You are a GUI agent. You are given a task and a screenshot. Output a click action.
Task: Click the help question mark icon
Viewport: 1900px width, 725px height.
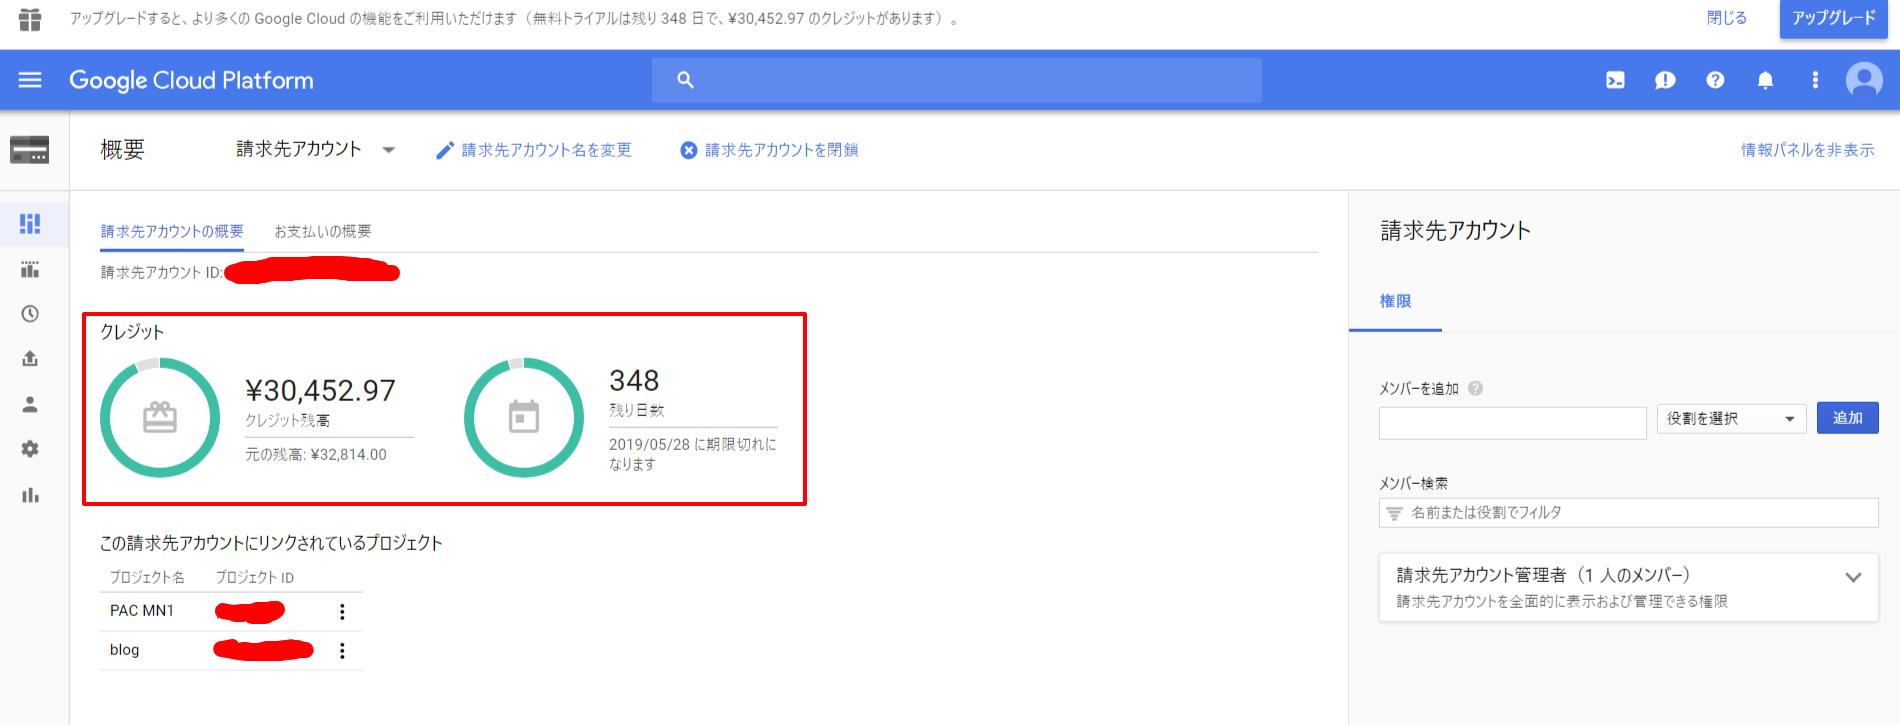point(1715,80)
